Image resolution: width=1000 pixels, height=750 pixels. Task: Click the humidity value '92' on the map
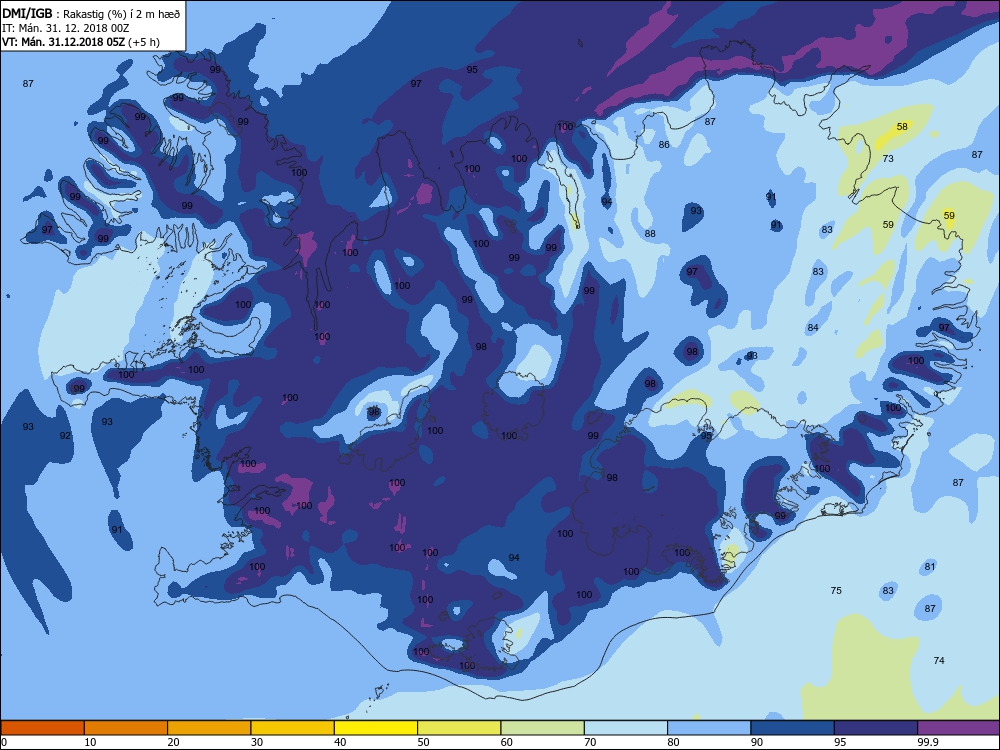pos(65,436)
